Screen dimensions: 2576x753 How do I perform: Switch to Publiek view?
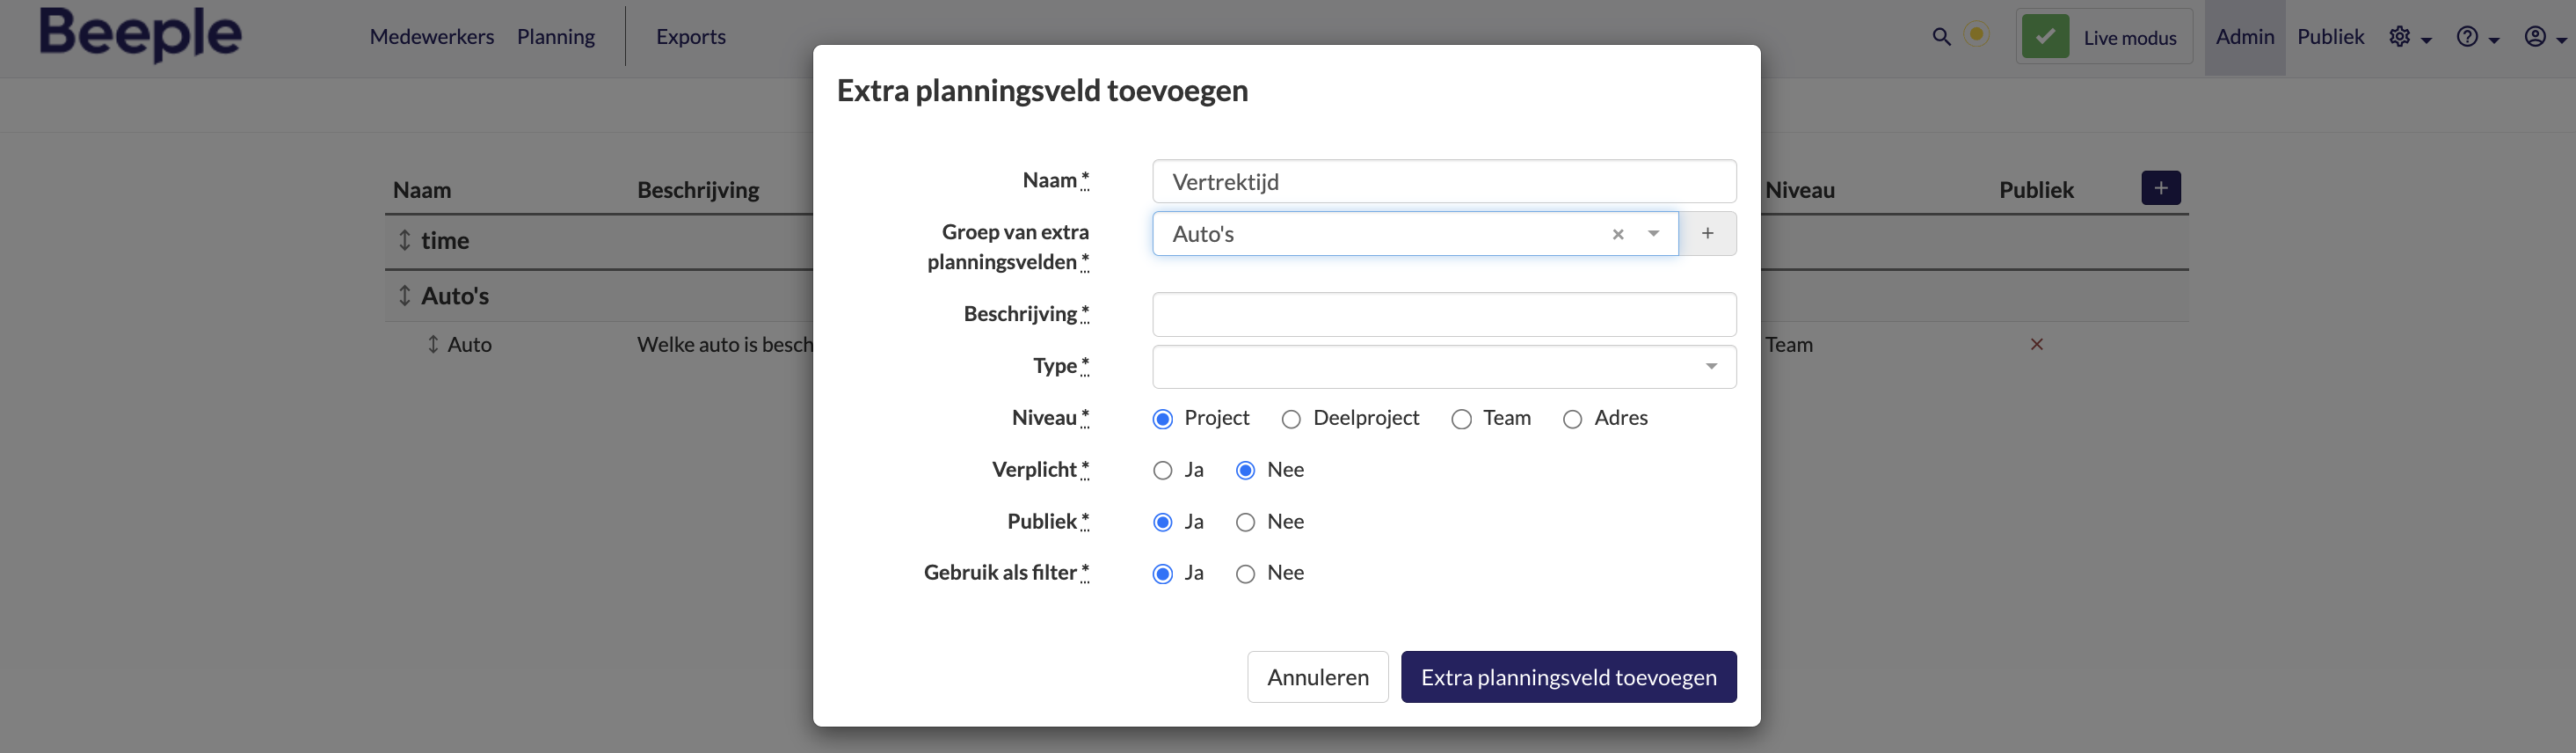pos(2330,37)
